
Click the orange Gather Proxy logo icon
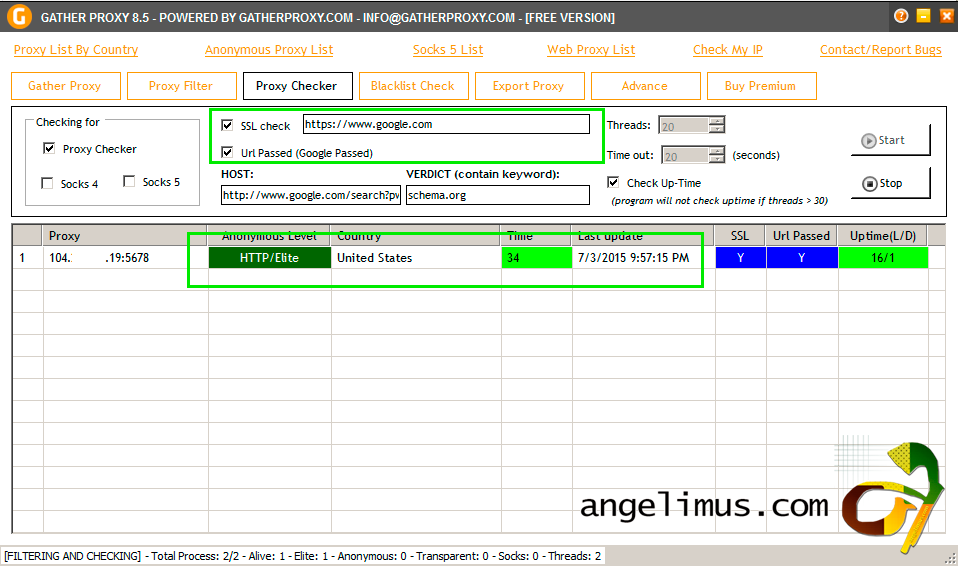click(19, 17)
